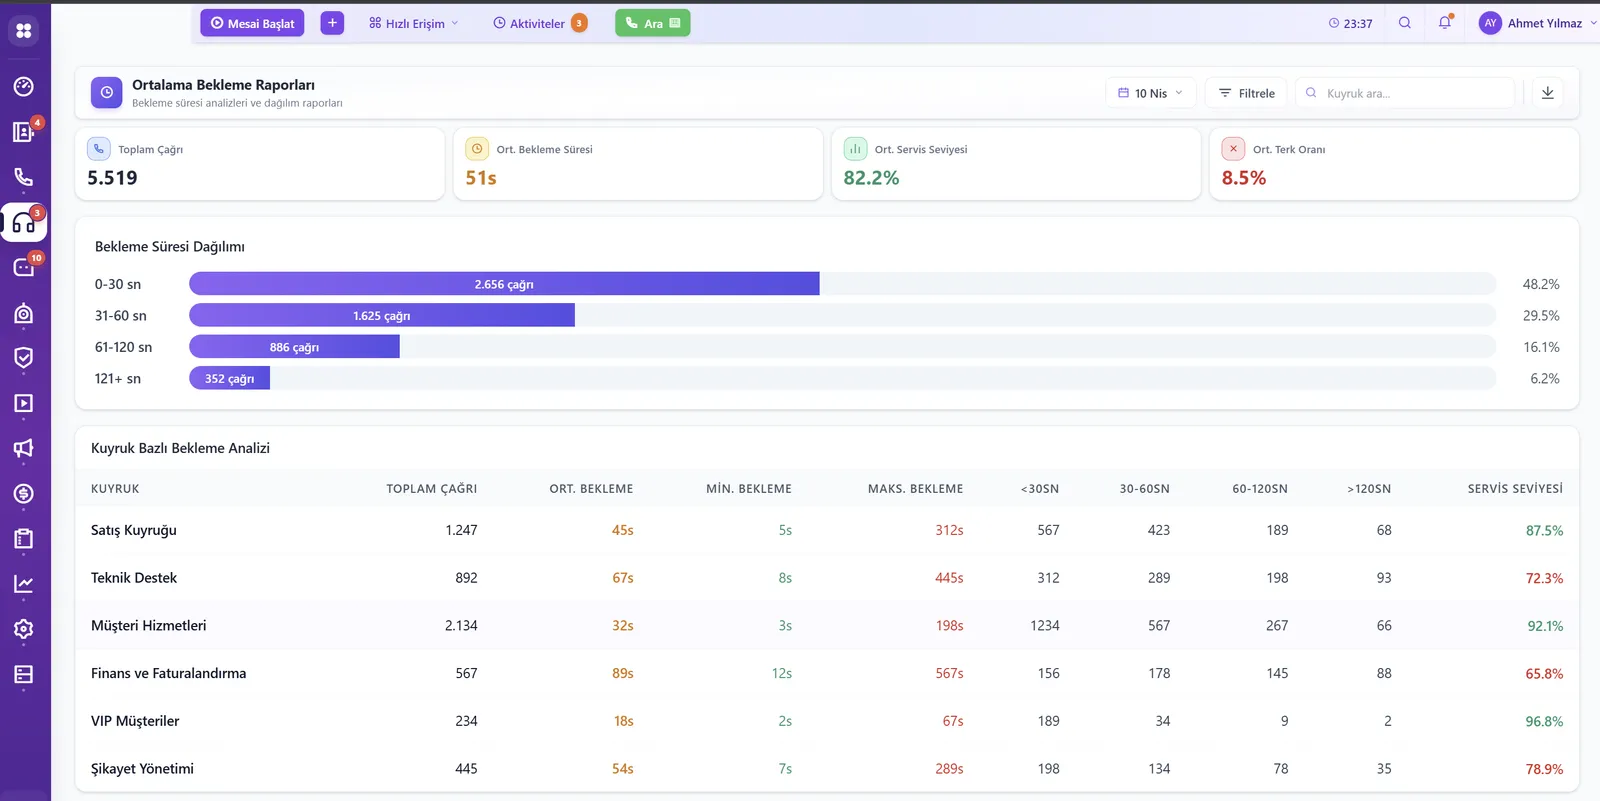Screen dimensions: 1600x801
Task: Click the headset icon with badge
Action: (x=24, y=223)
